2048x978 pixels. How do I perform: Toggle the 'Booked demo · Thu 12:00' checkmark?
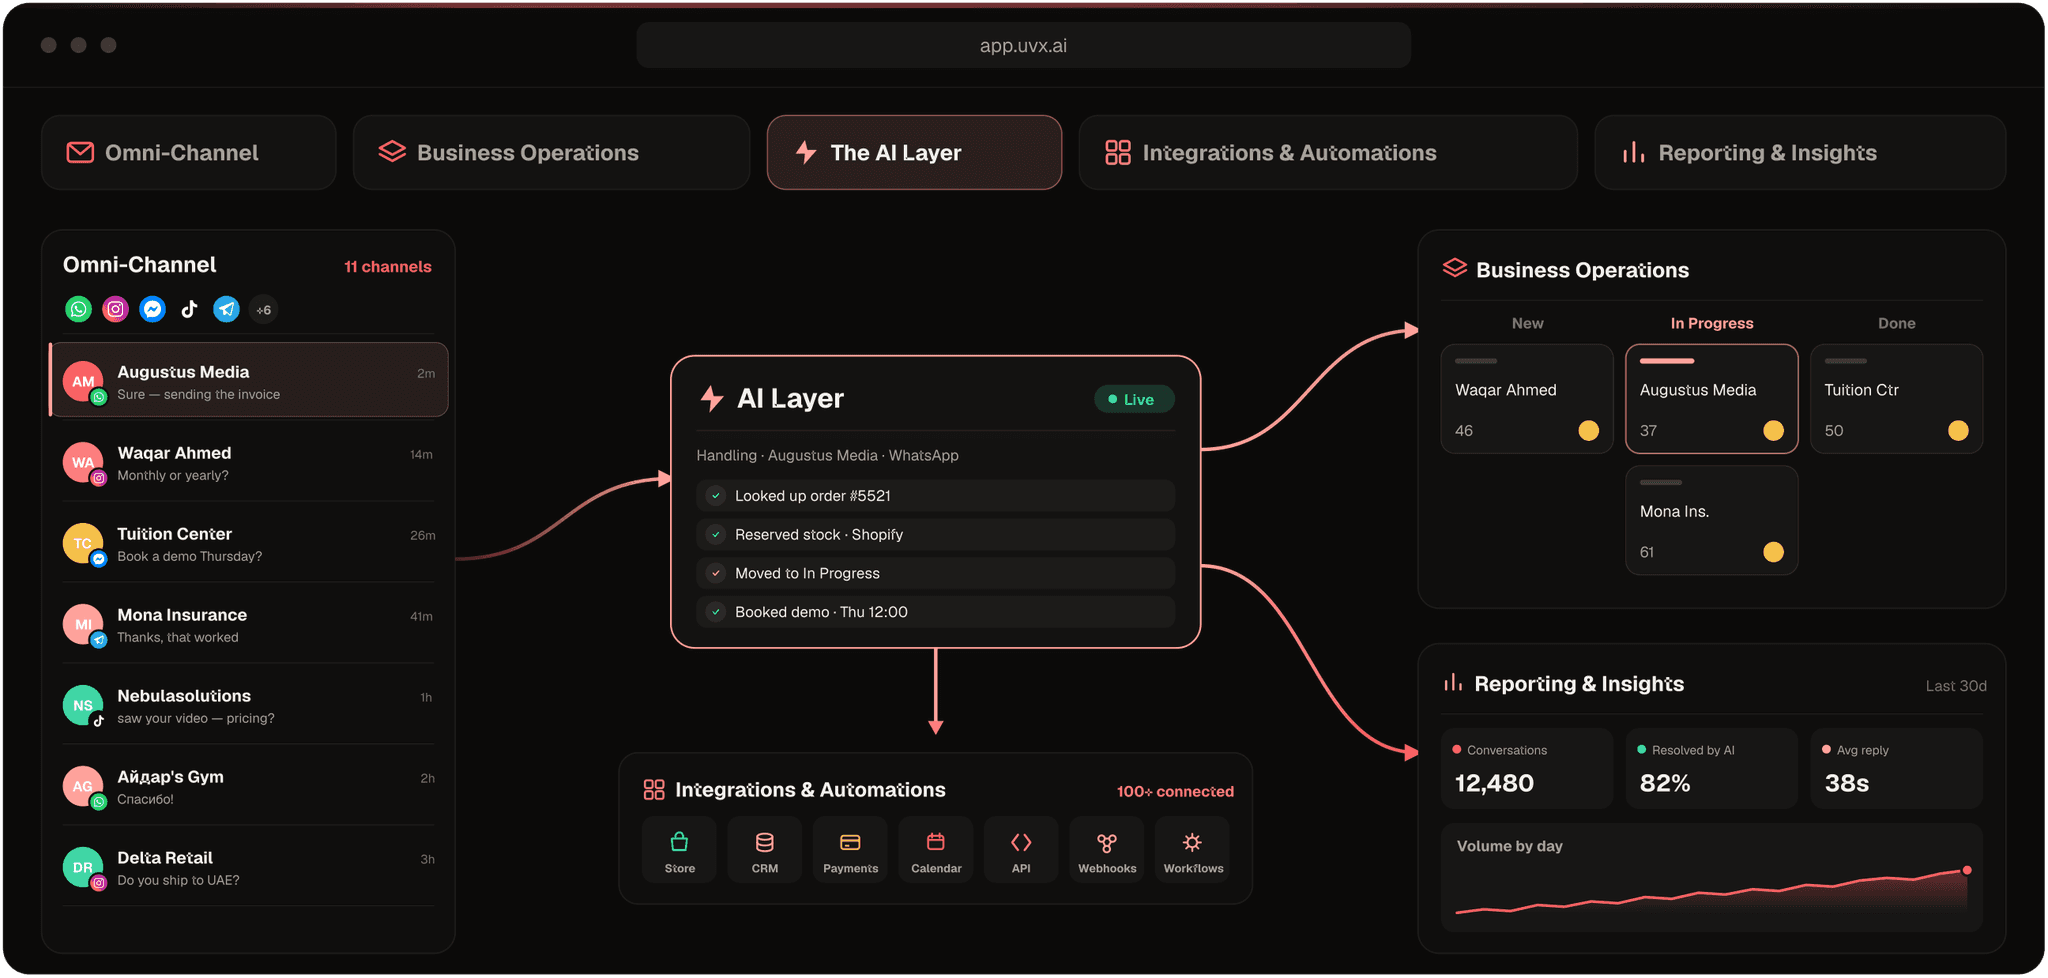[716, 612]
